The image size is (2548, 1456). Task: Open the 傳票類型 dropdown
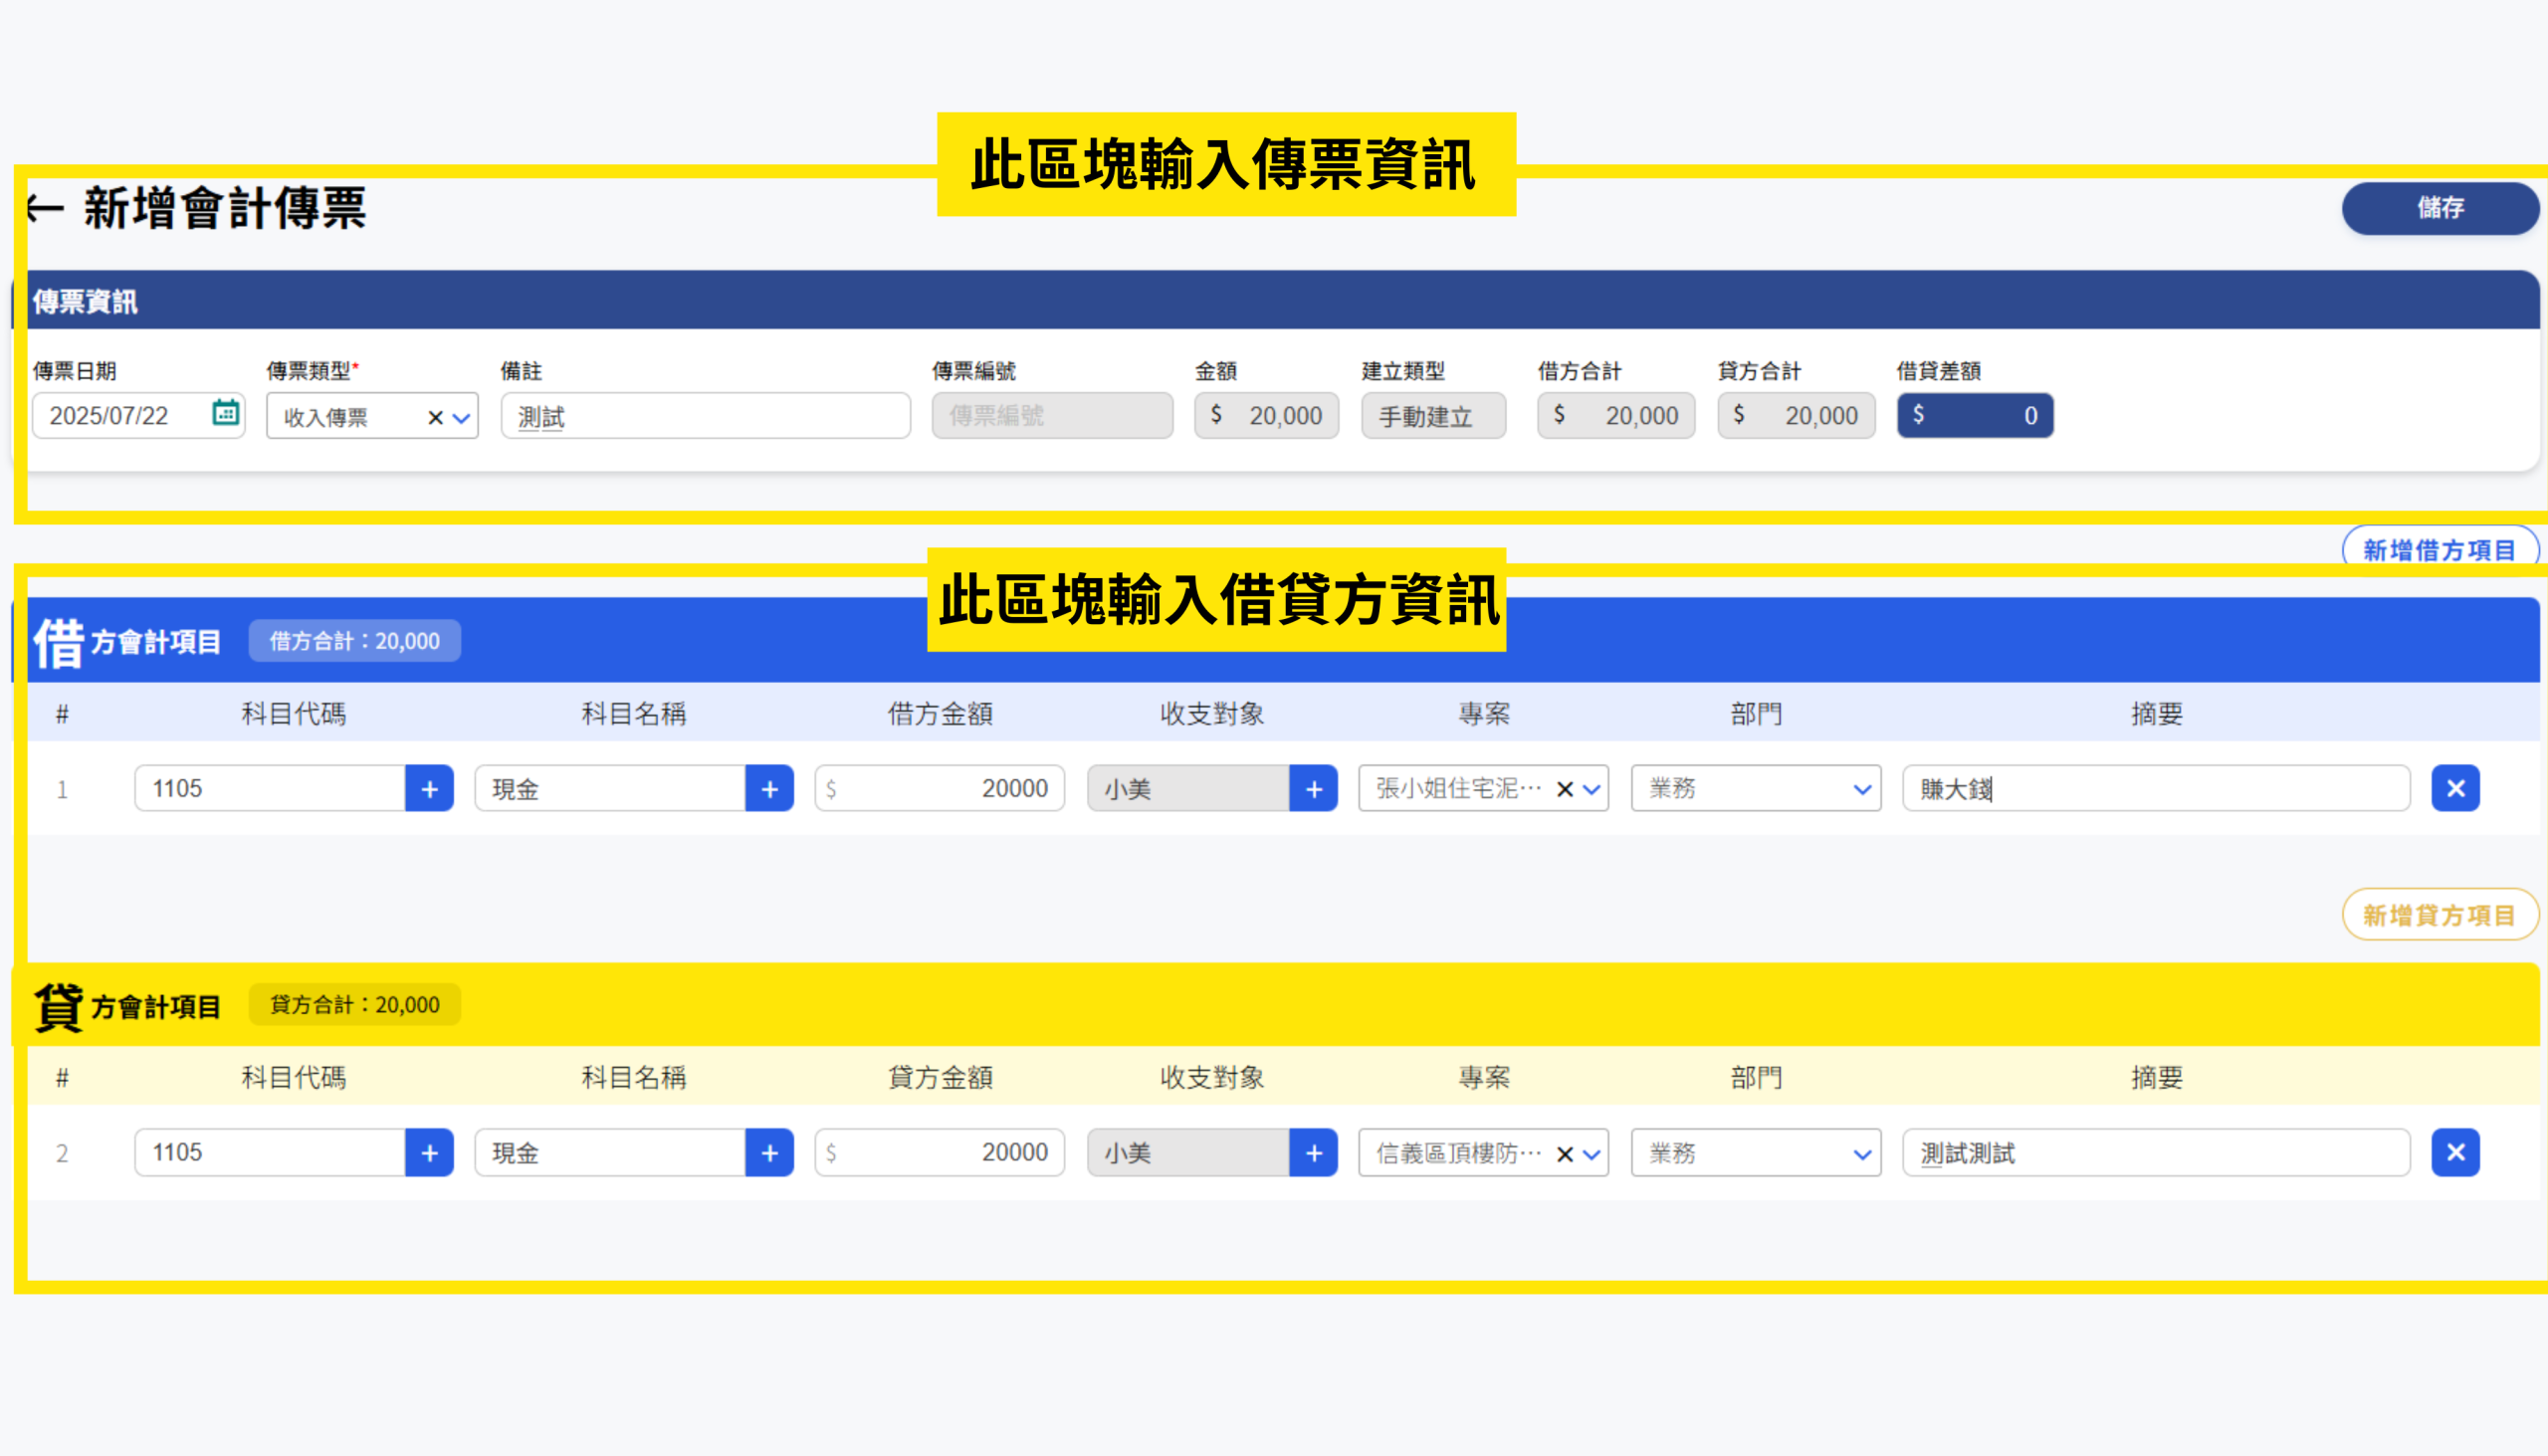coord(461,417)
